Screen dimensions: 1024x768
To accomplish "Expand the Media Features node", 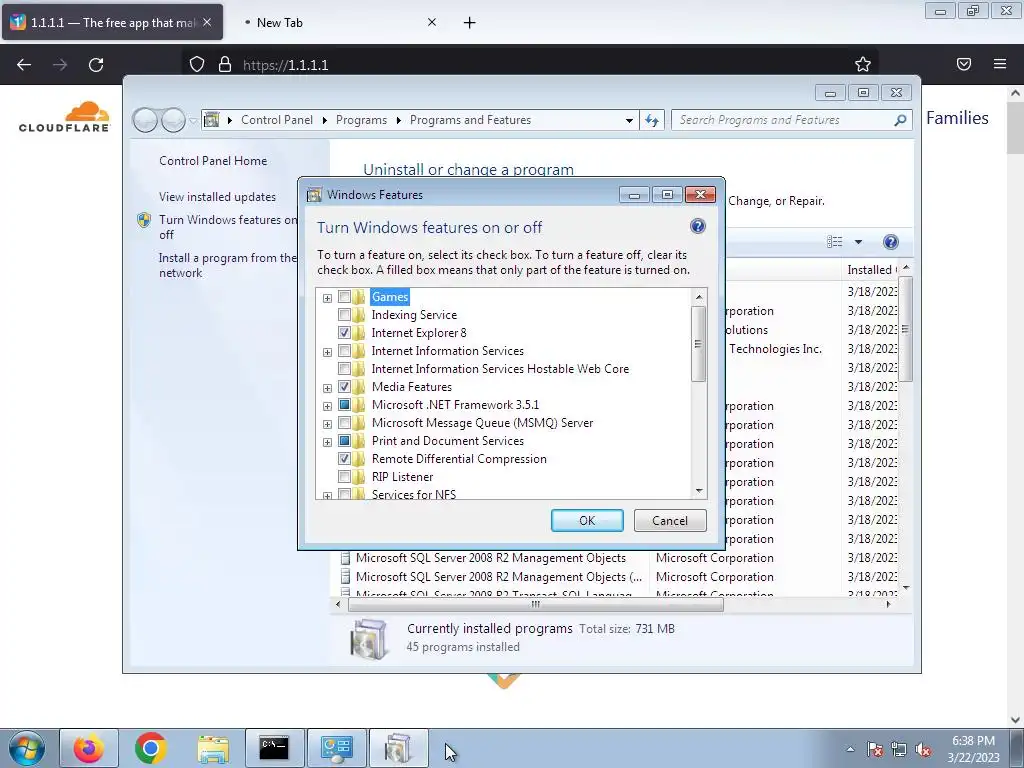I will (327, 388).
